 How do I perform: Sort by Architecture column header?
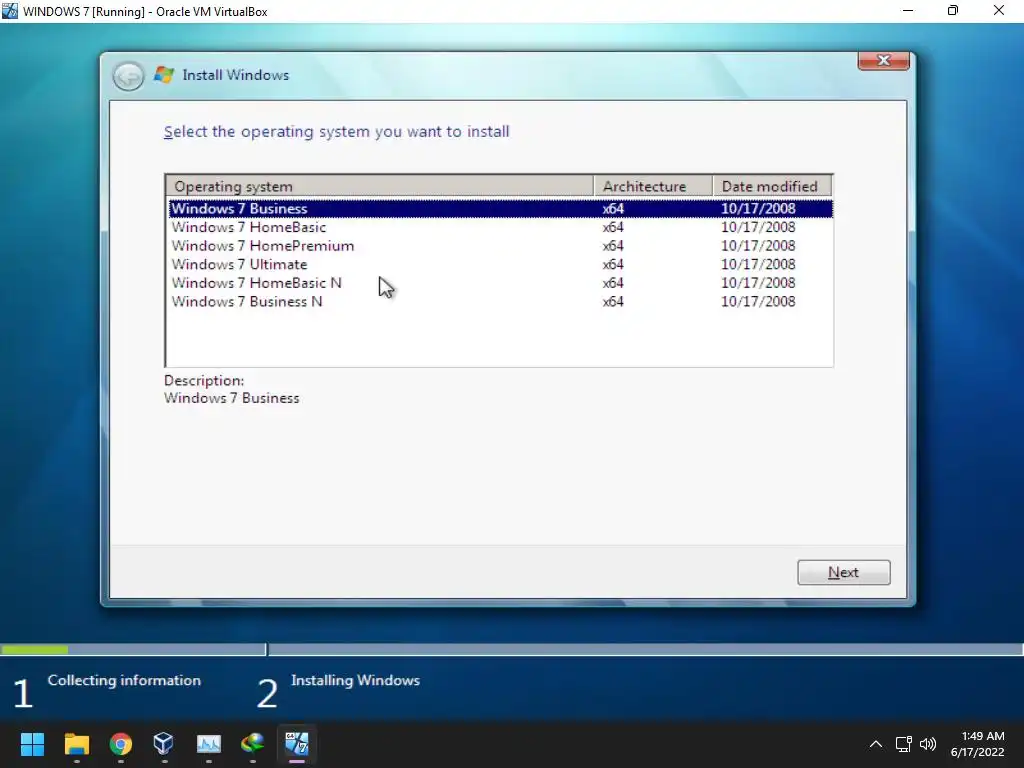[653, 186]
